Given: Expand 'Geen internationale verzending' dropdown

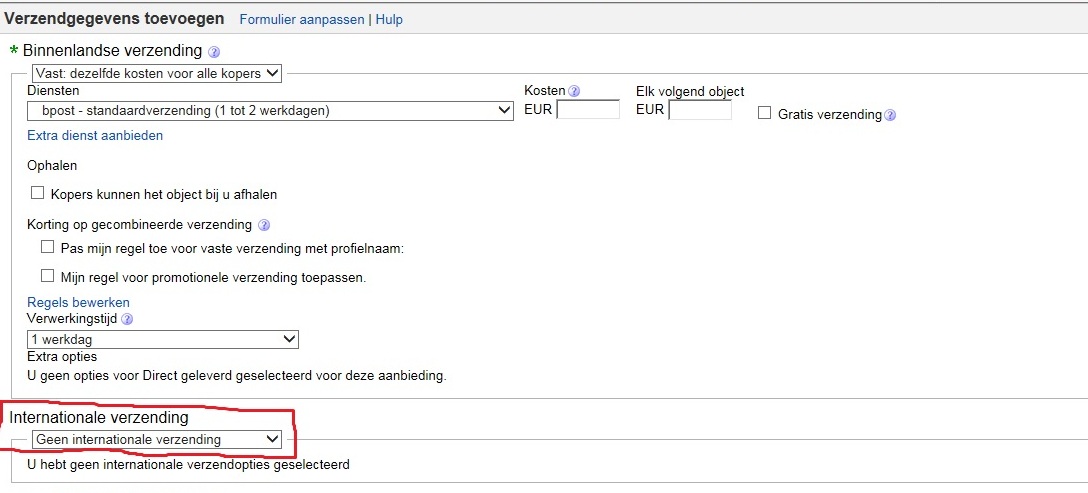Looking at the screenshot, I should point(156,439).
